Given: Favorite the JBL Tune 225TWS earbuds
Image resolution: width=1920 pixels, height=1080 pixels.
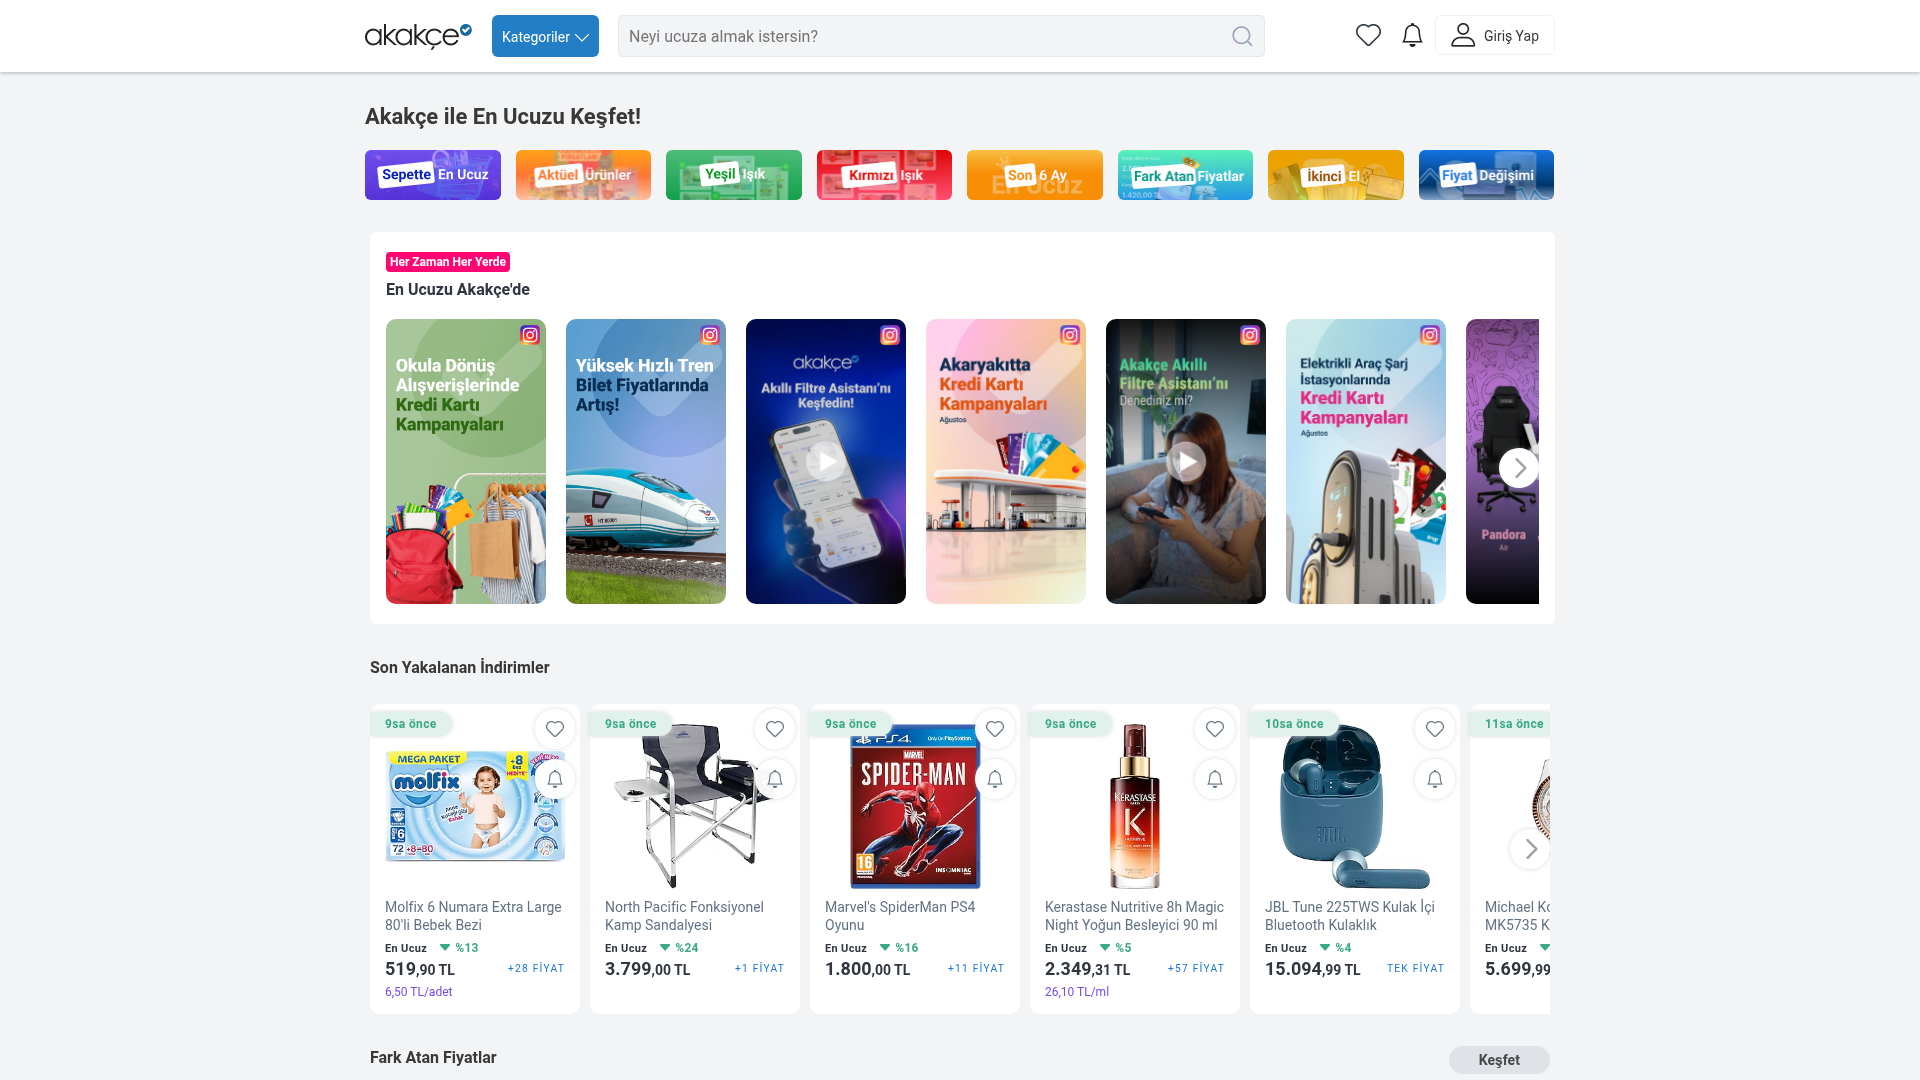Looking at the screenshot, I should 1435,729.
